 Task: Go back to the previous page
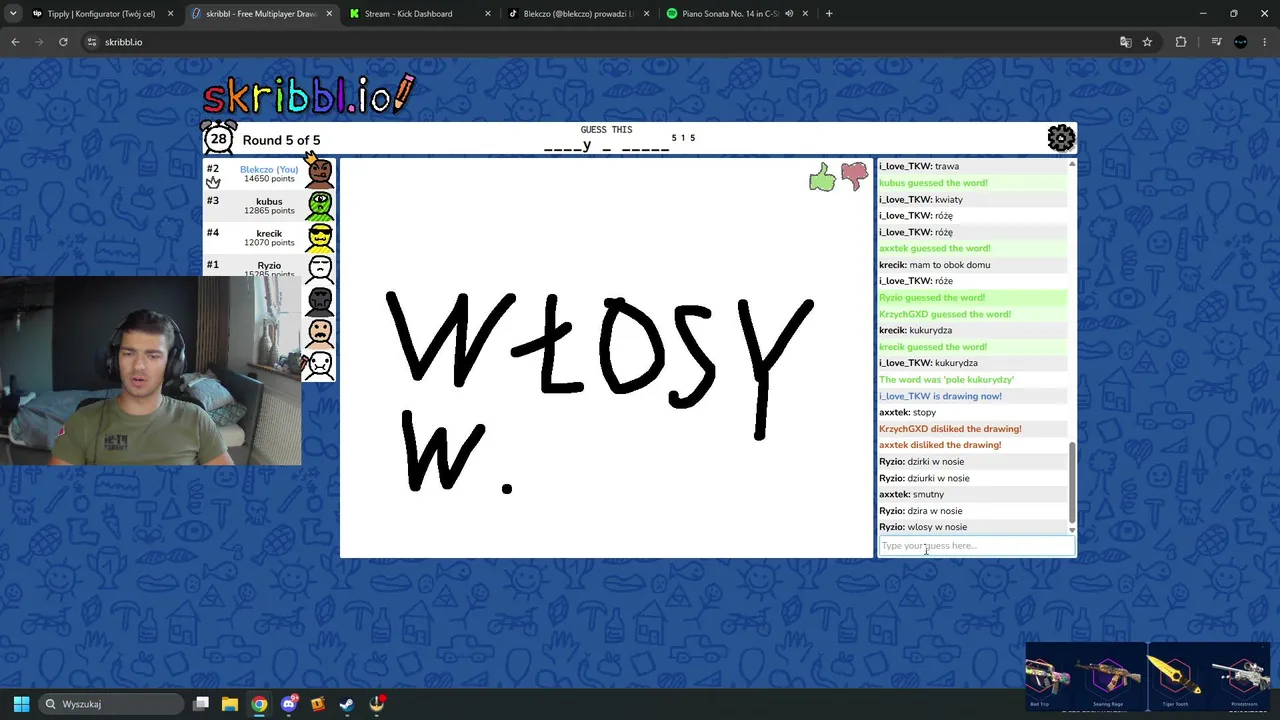pos(15,42)
